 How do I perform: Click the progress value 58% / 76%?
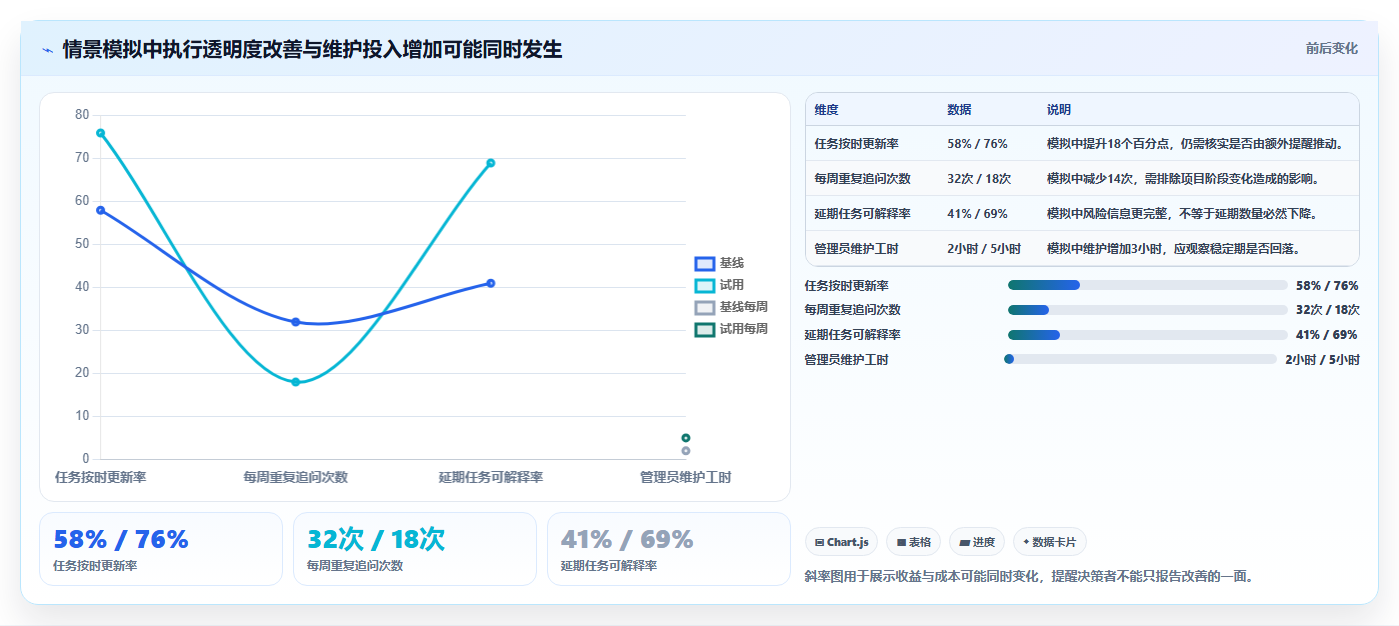[1327, 285]
